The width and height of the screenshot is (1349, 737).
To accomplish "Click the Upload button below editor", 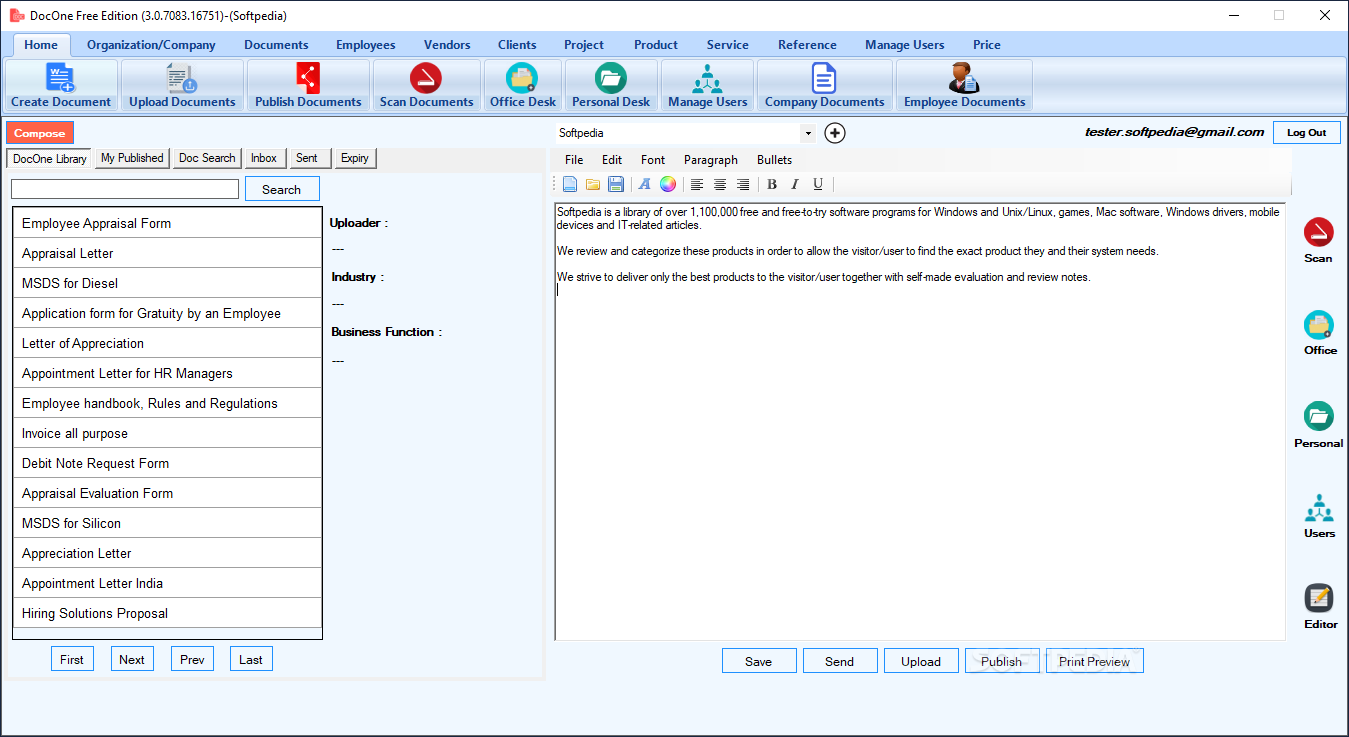I will tap(921, 661).
